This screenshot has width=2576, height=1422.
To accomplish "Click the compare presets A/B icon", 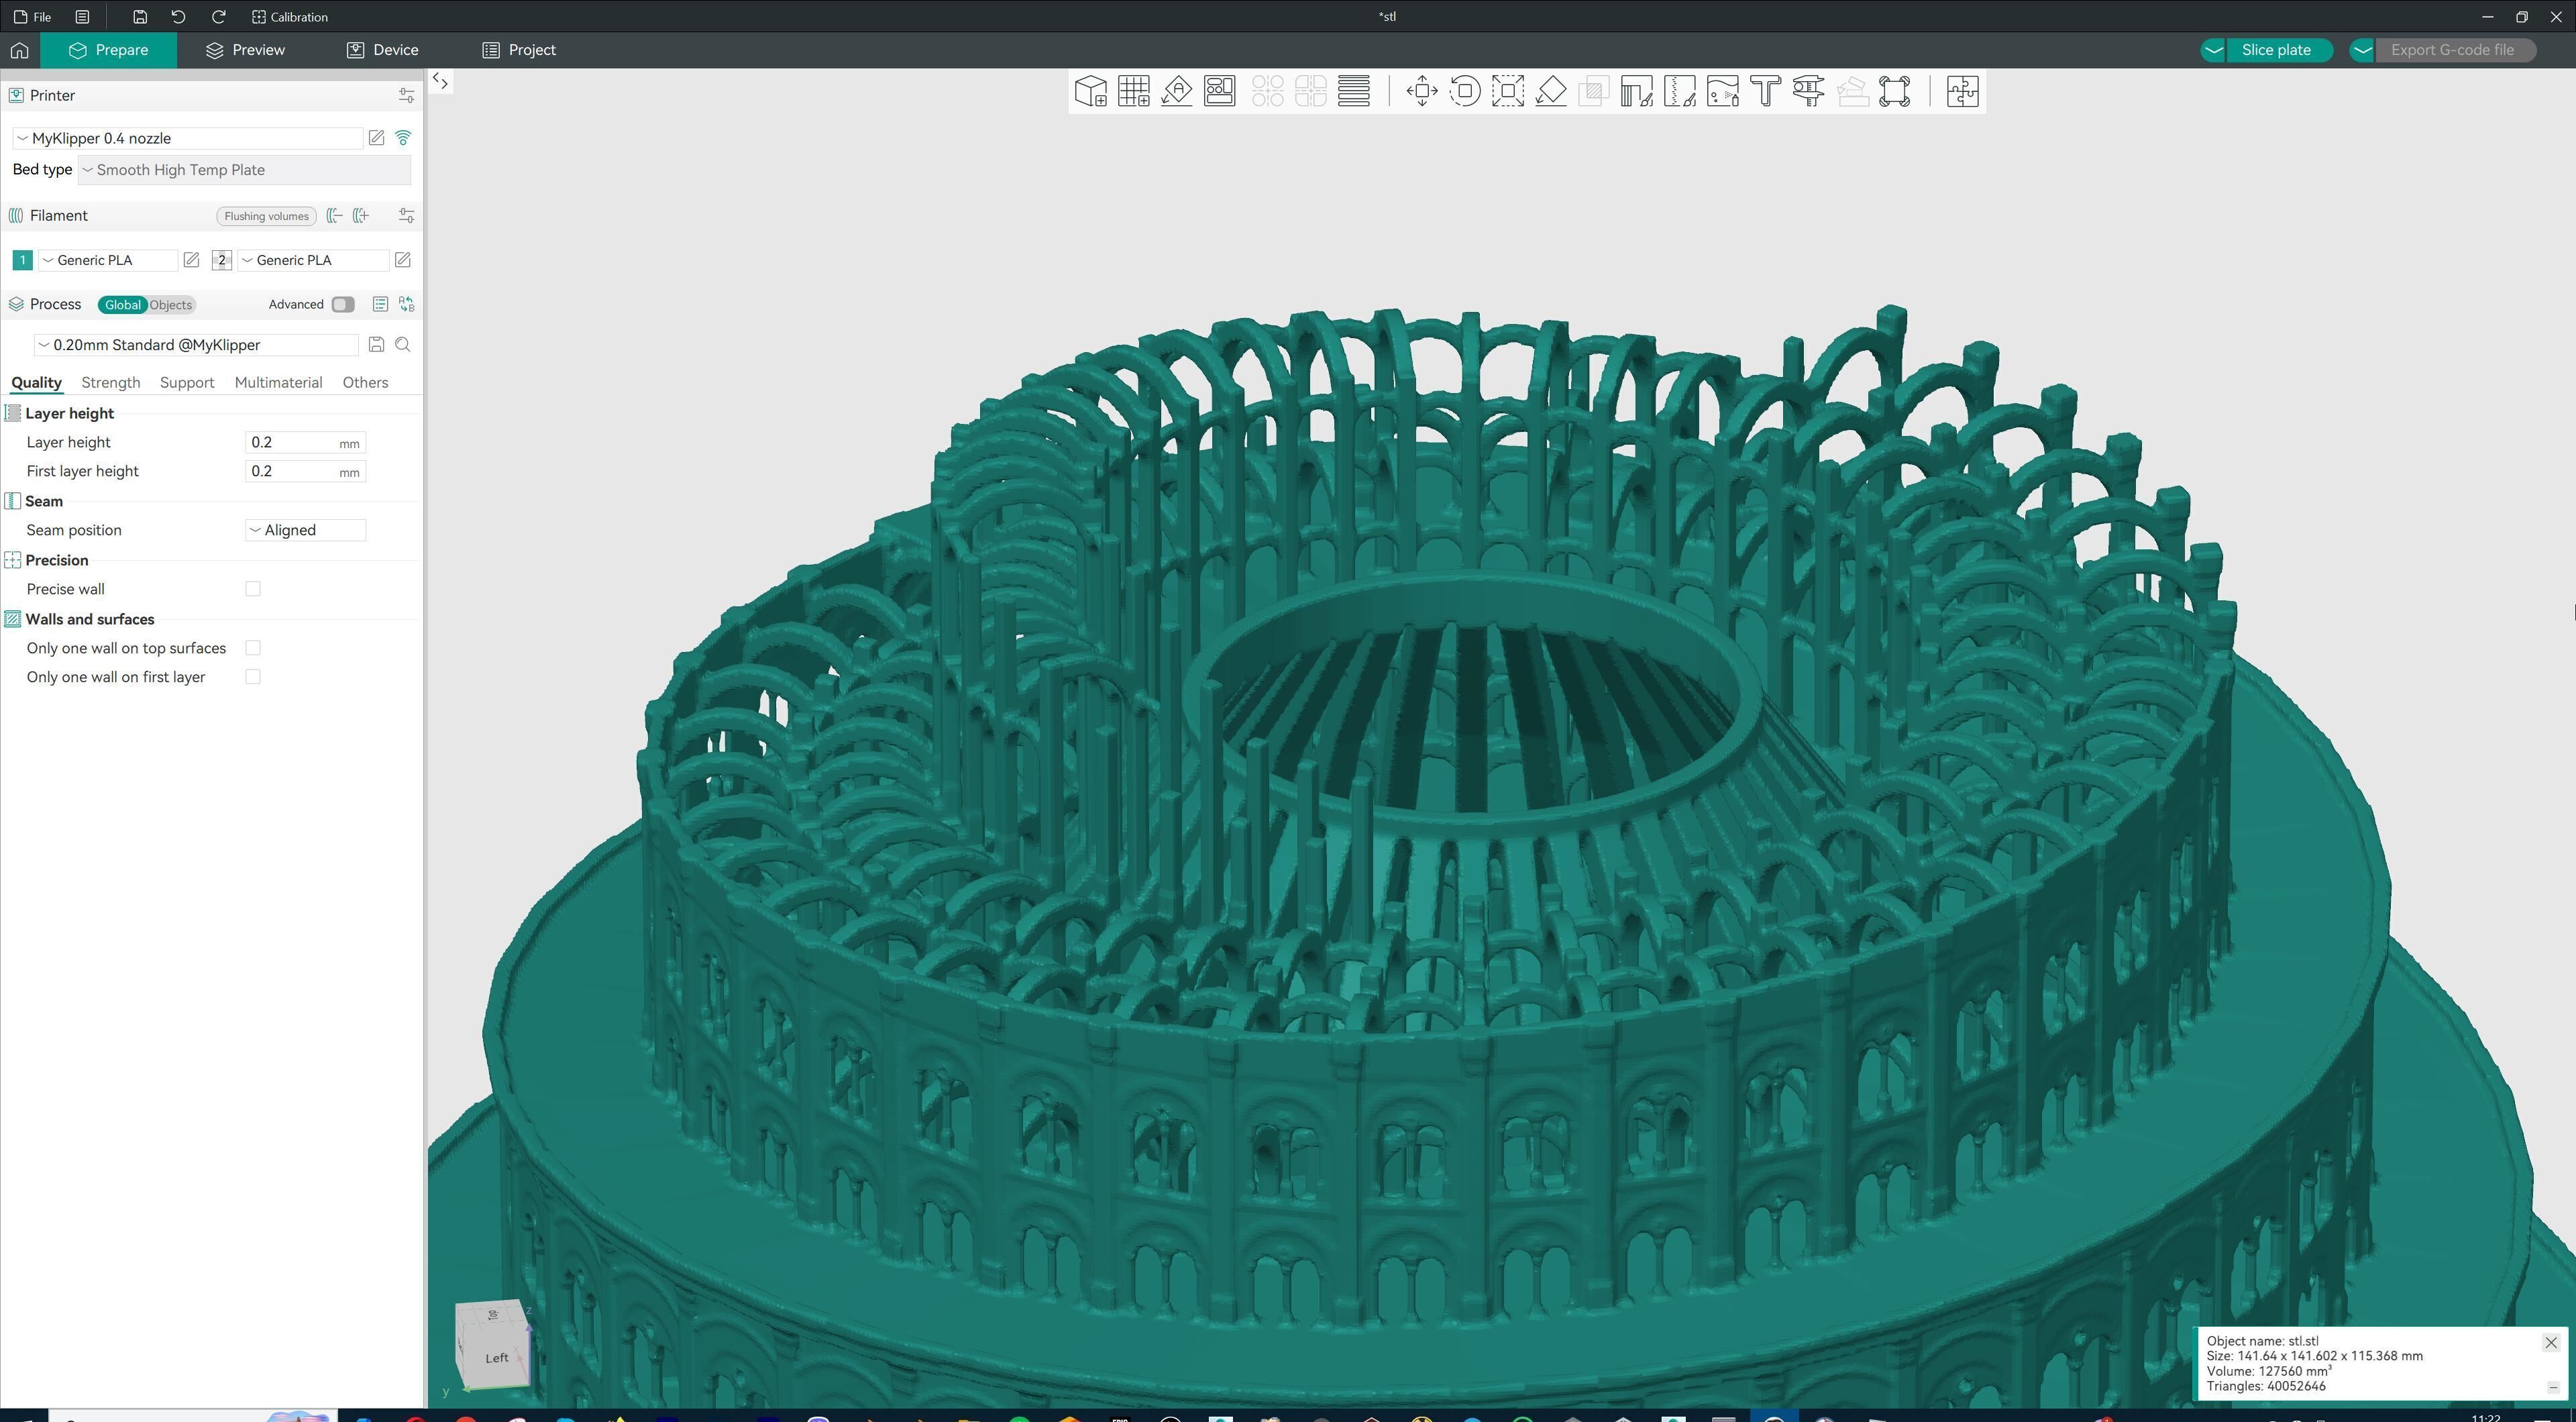I will pos(406,304).
